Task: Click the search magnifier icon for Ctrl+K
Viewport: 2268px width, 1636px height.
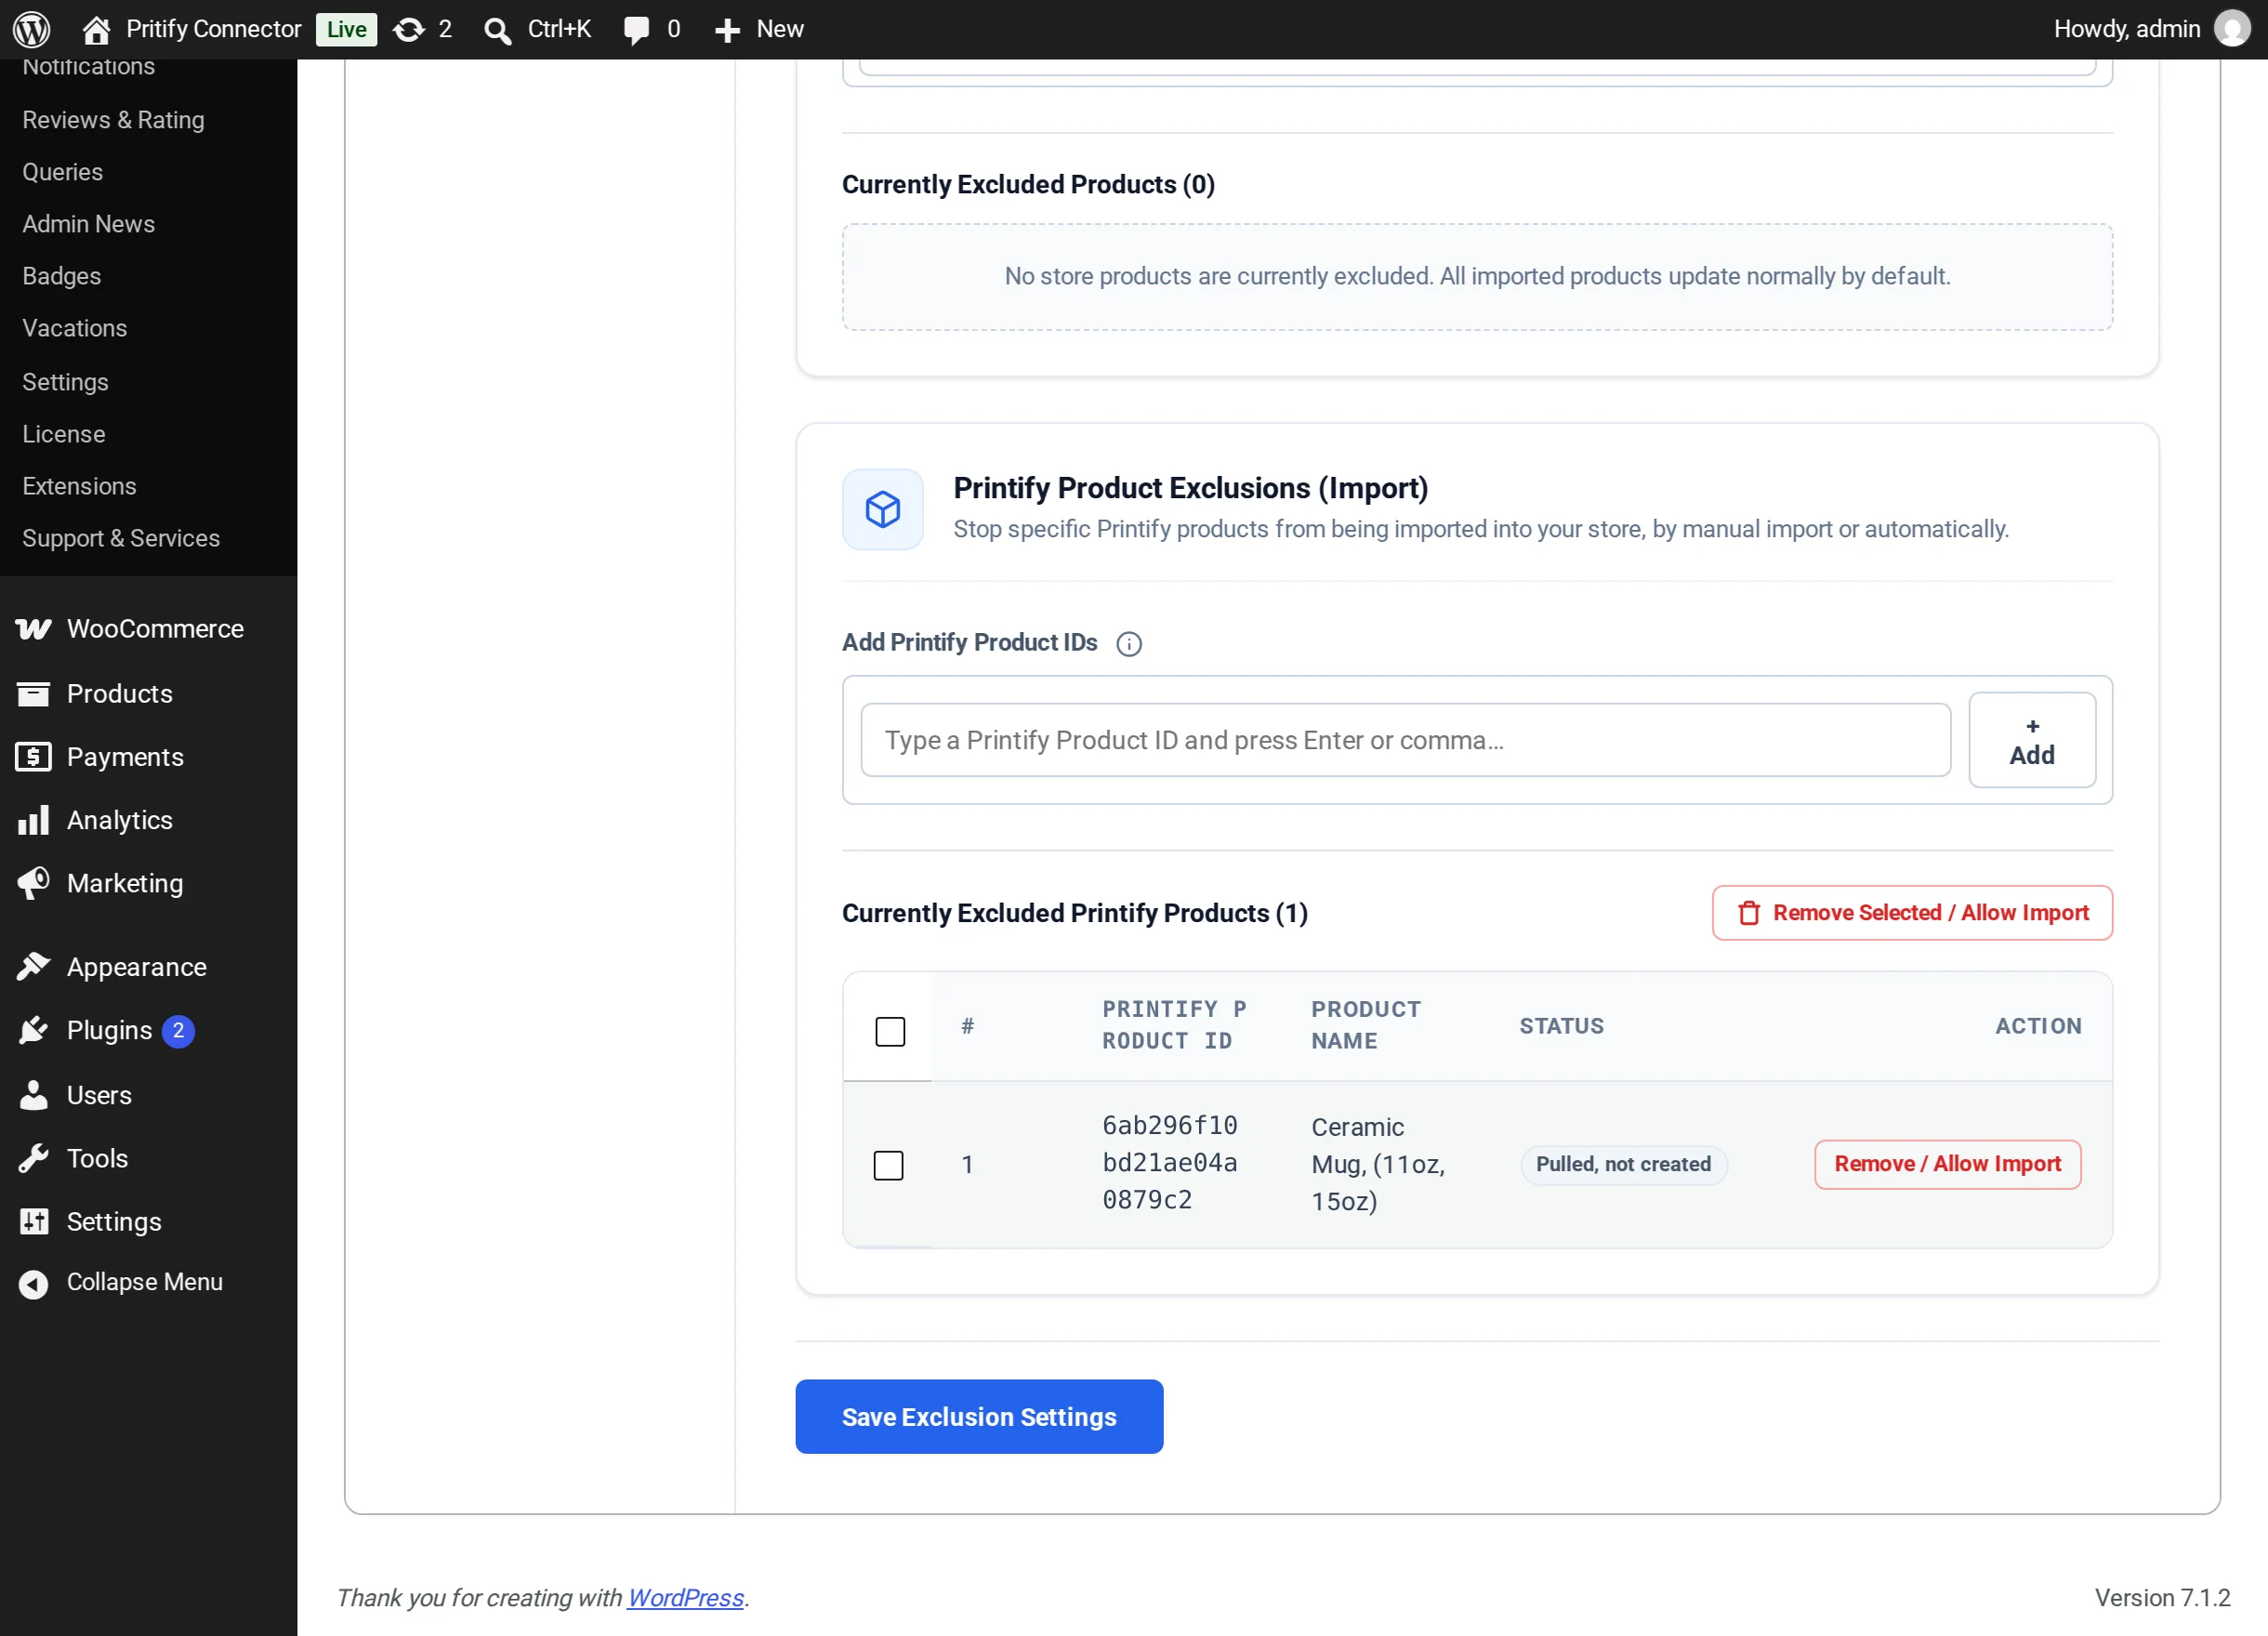Action: [x=497, y=31]
